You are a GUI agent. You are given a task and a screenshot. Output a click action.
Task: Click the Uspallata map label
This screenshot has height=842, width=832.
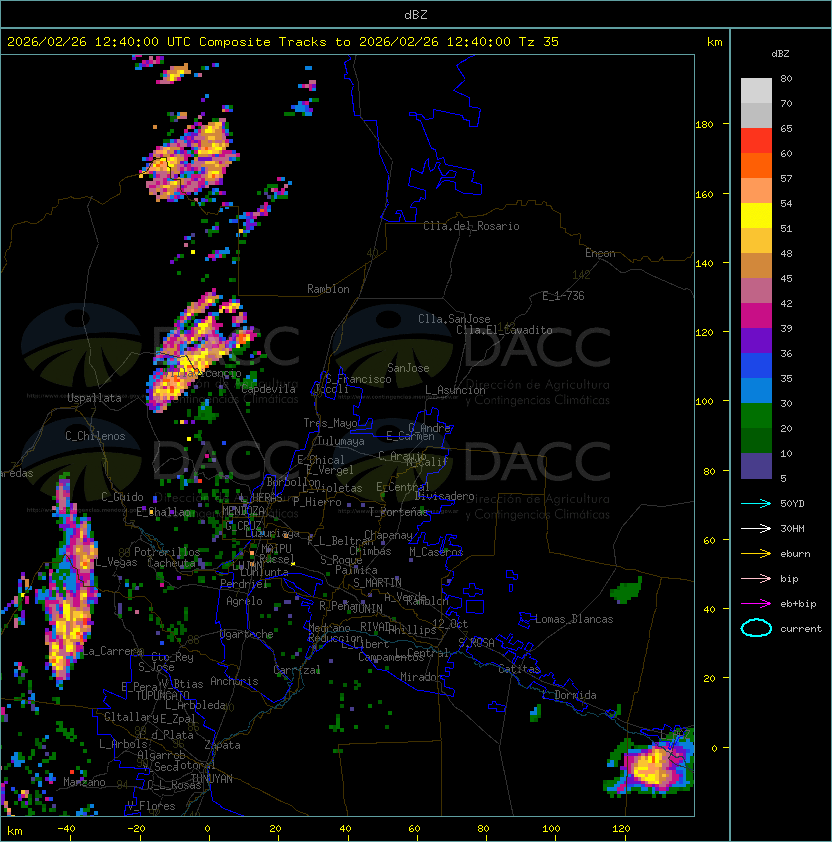94,398
